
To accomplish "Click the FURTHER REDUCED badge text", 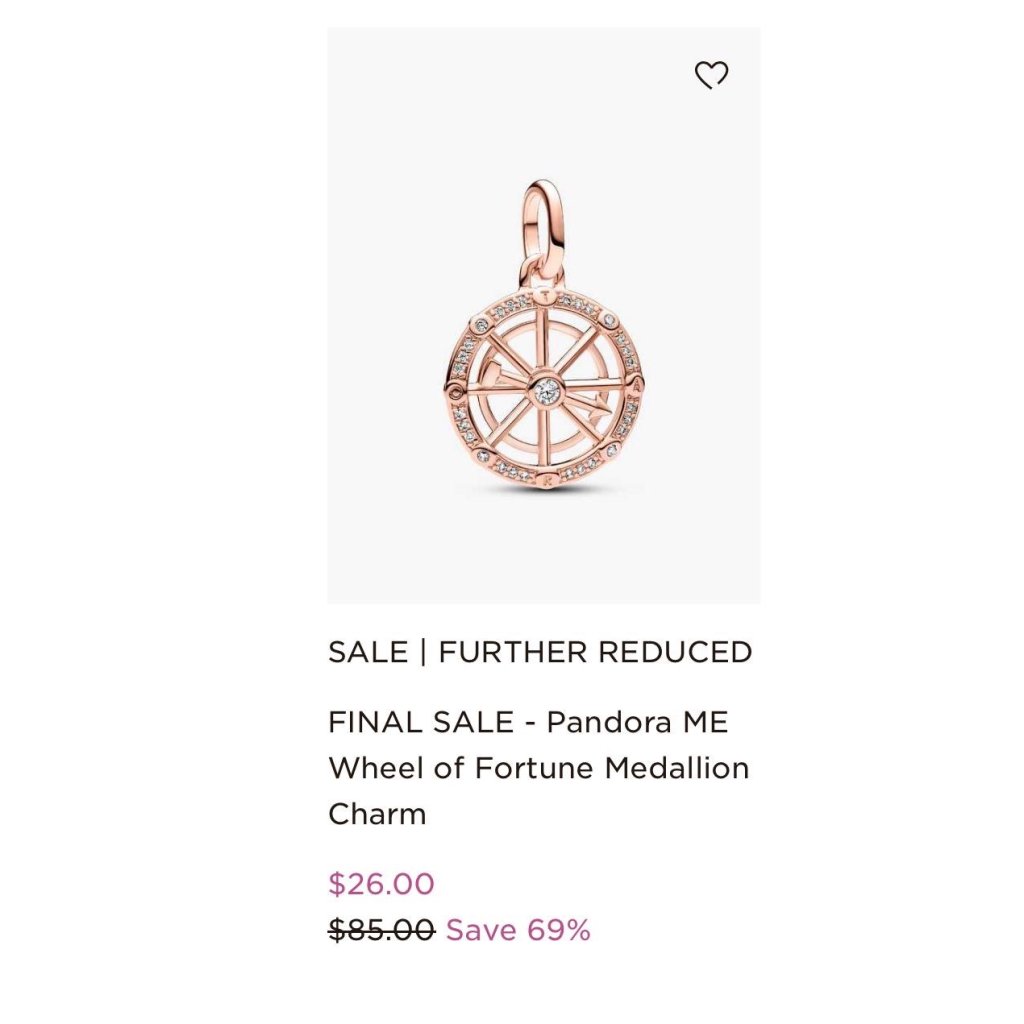I will pos(596,652).
